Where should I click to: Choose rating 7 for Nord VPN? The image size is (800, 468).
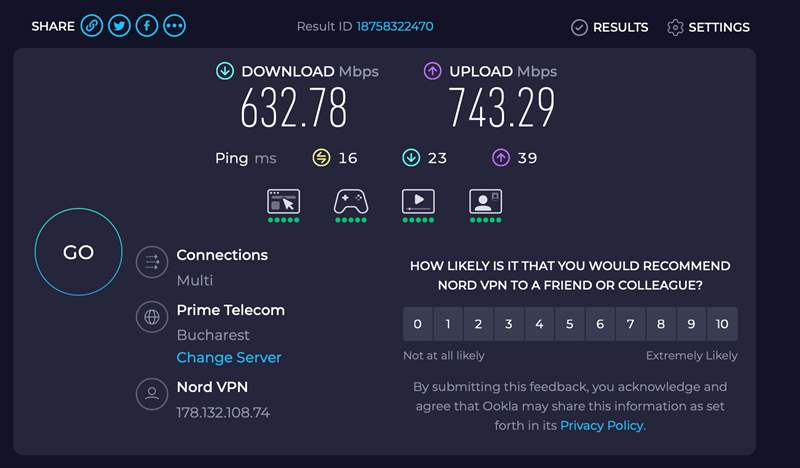tap(631, 324)
